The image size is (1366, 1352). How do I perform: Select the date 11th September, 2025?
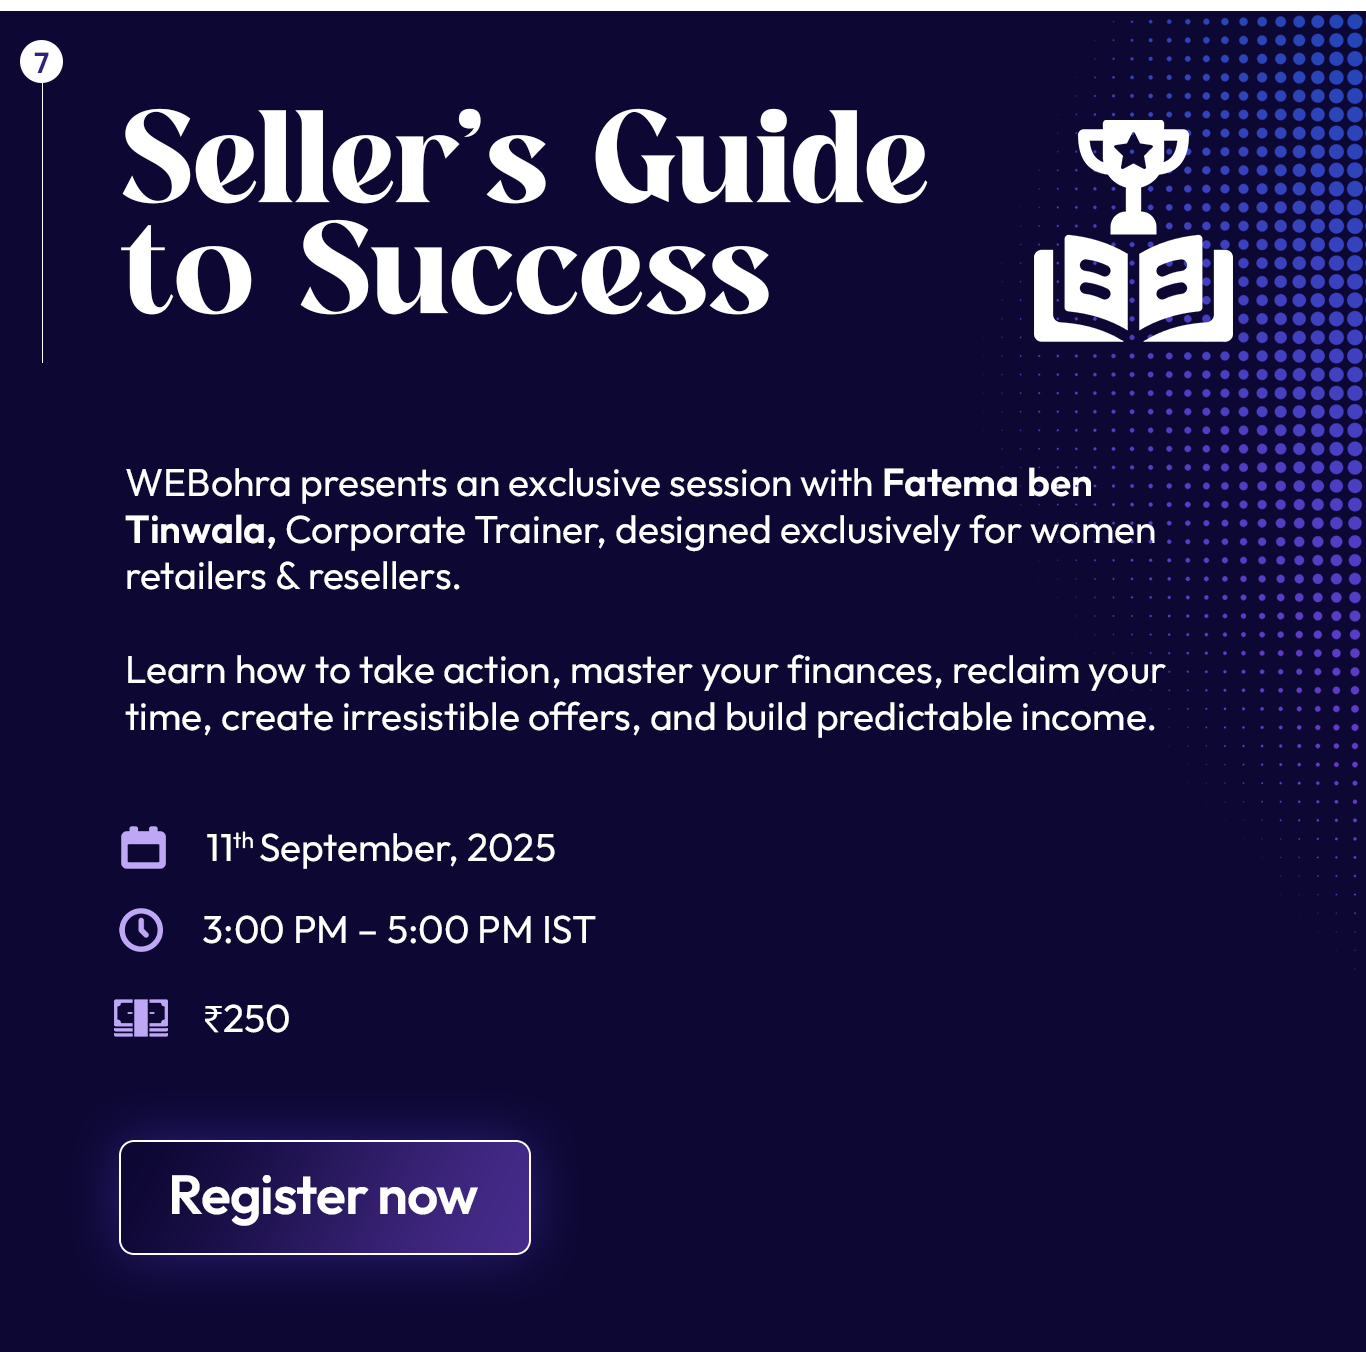[x=380, y=848]
